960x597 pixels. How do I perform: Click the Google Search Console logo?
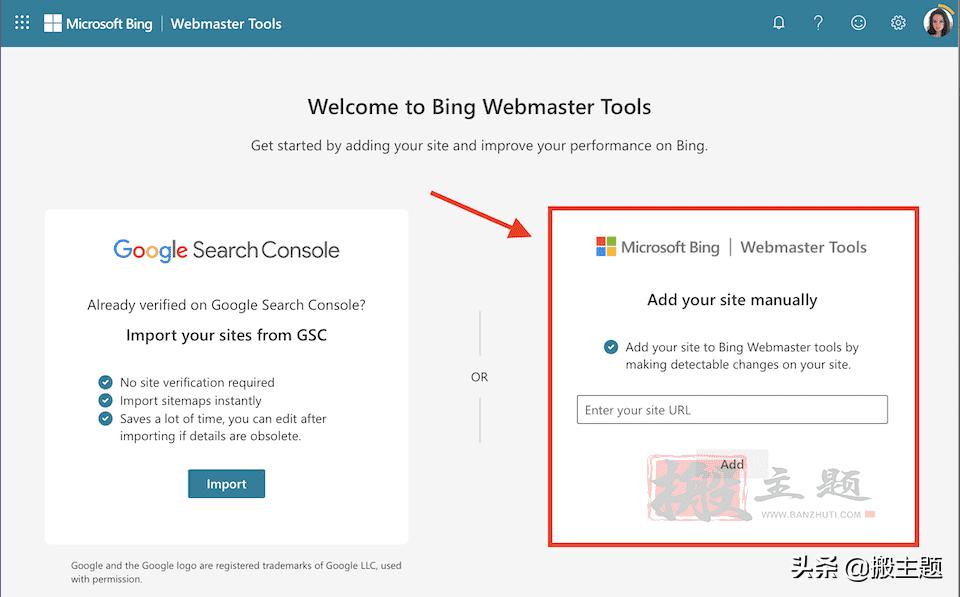click(226, 250)
